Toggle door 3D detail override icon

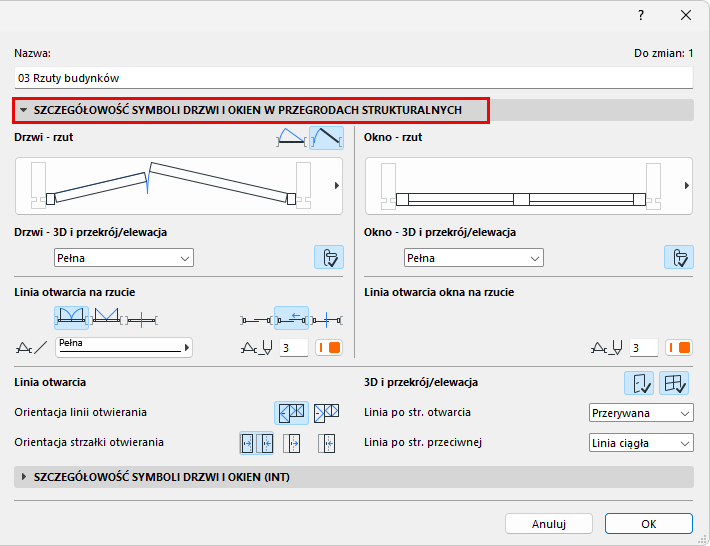[329, 258]
